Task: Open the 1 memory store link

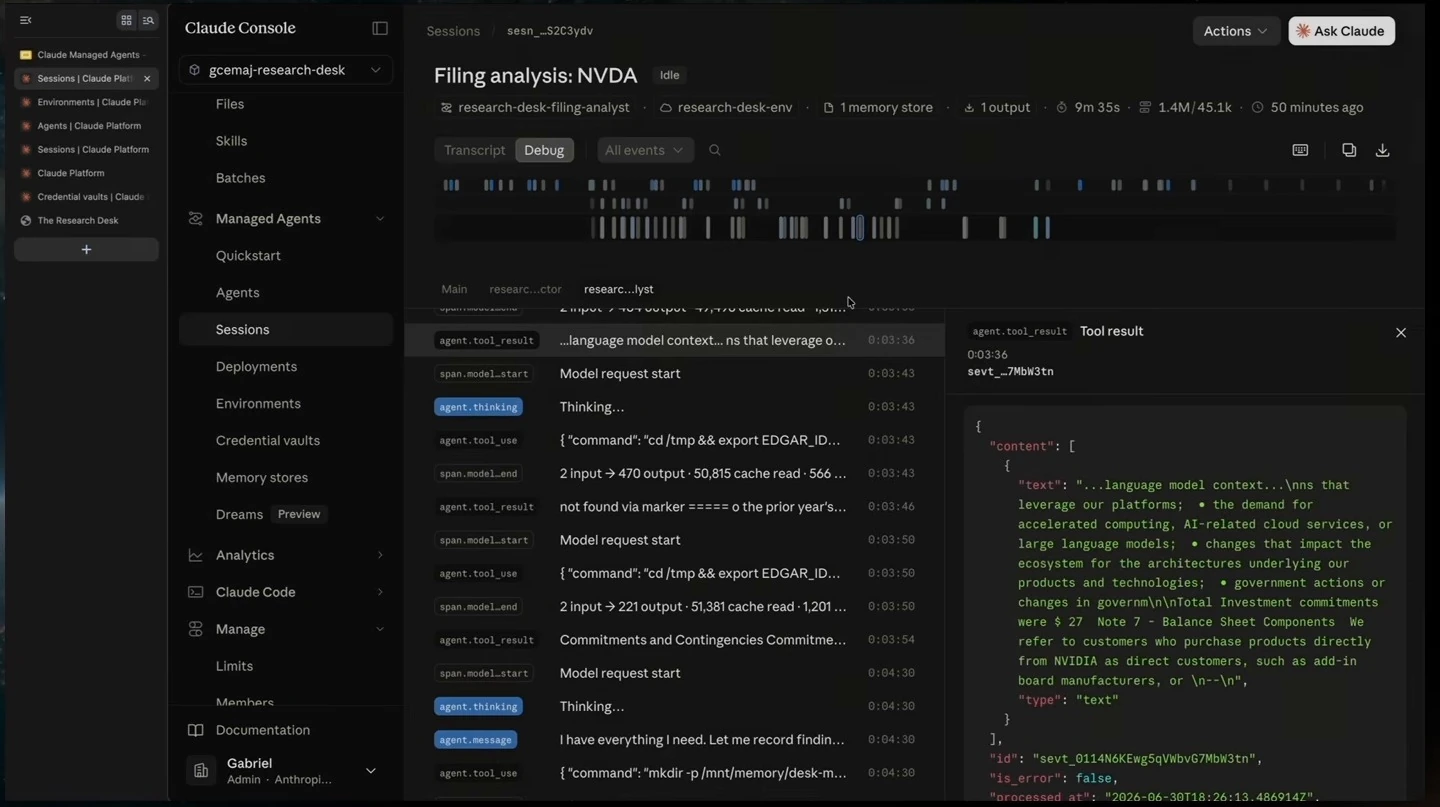Action: 878,107
